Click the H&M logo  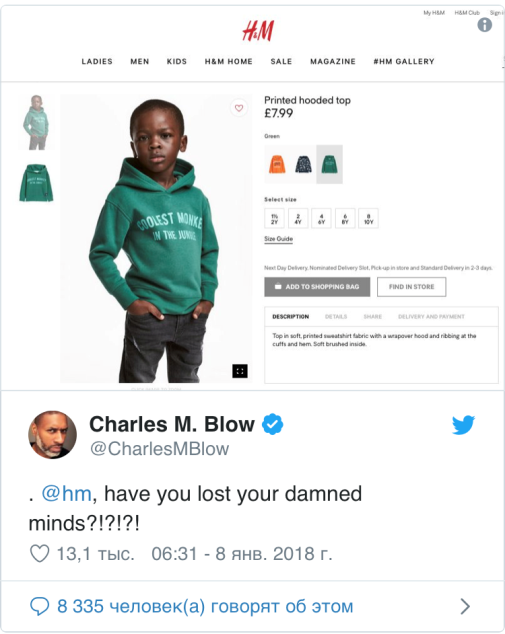(x=258, y=31)
